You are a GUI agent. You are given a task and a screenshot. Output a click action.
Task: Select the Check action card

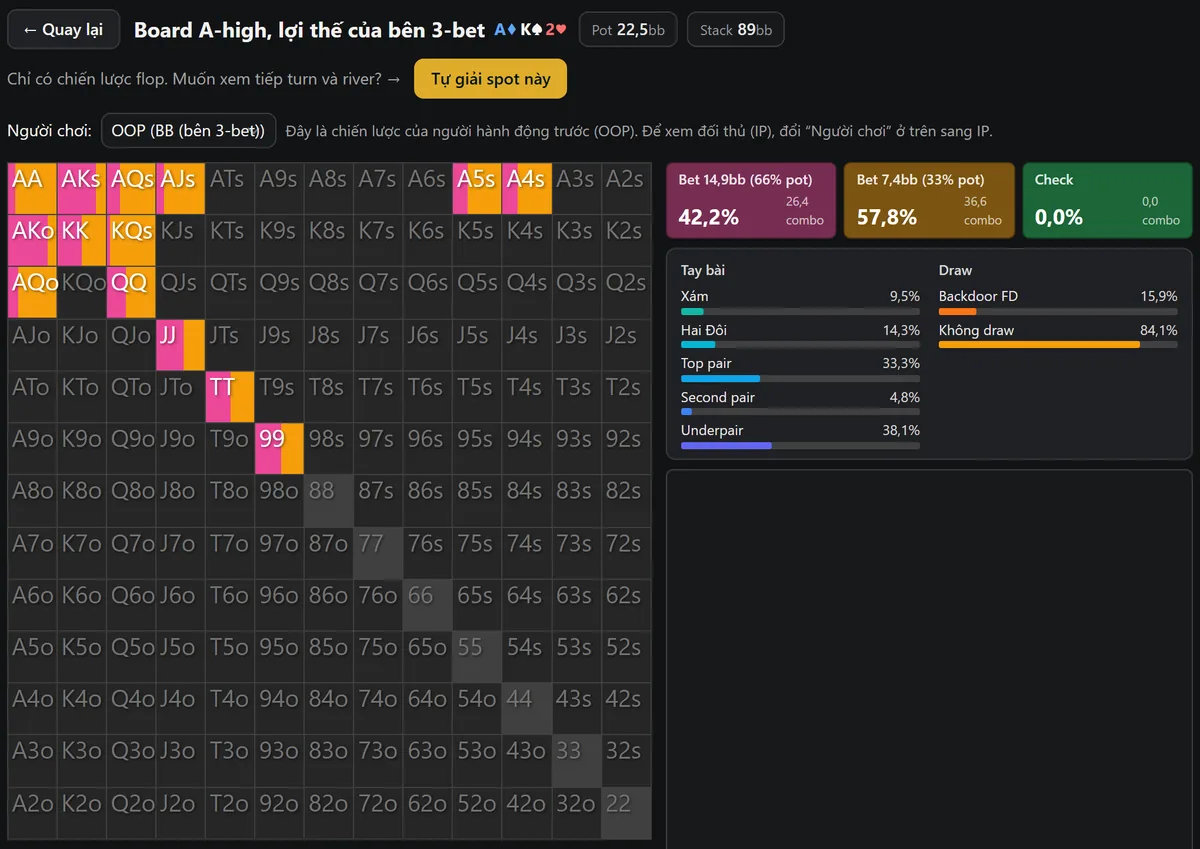(x=1107, y=200)
